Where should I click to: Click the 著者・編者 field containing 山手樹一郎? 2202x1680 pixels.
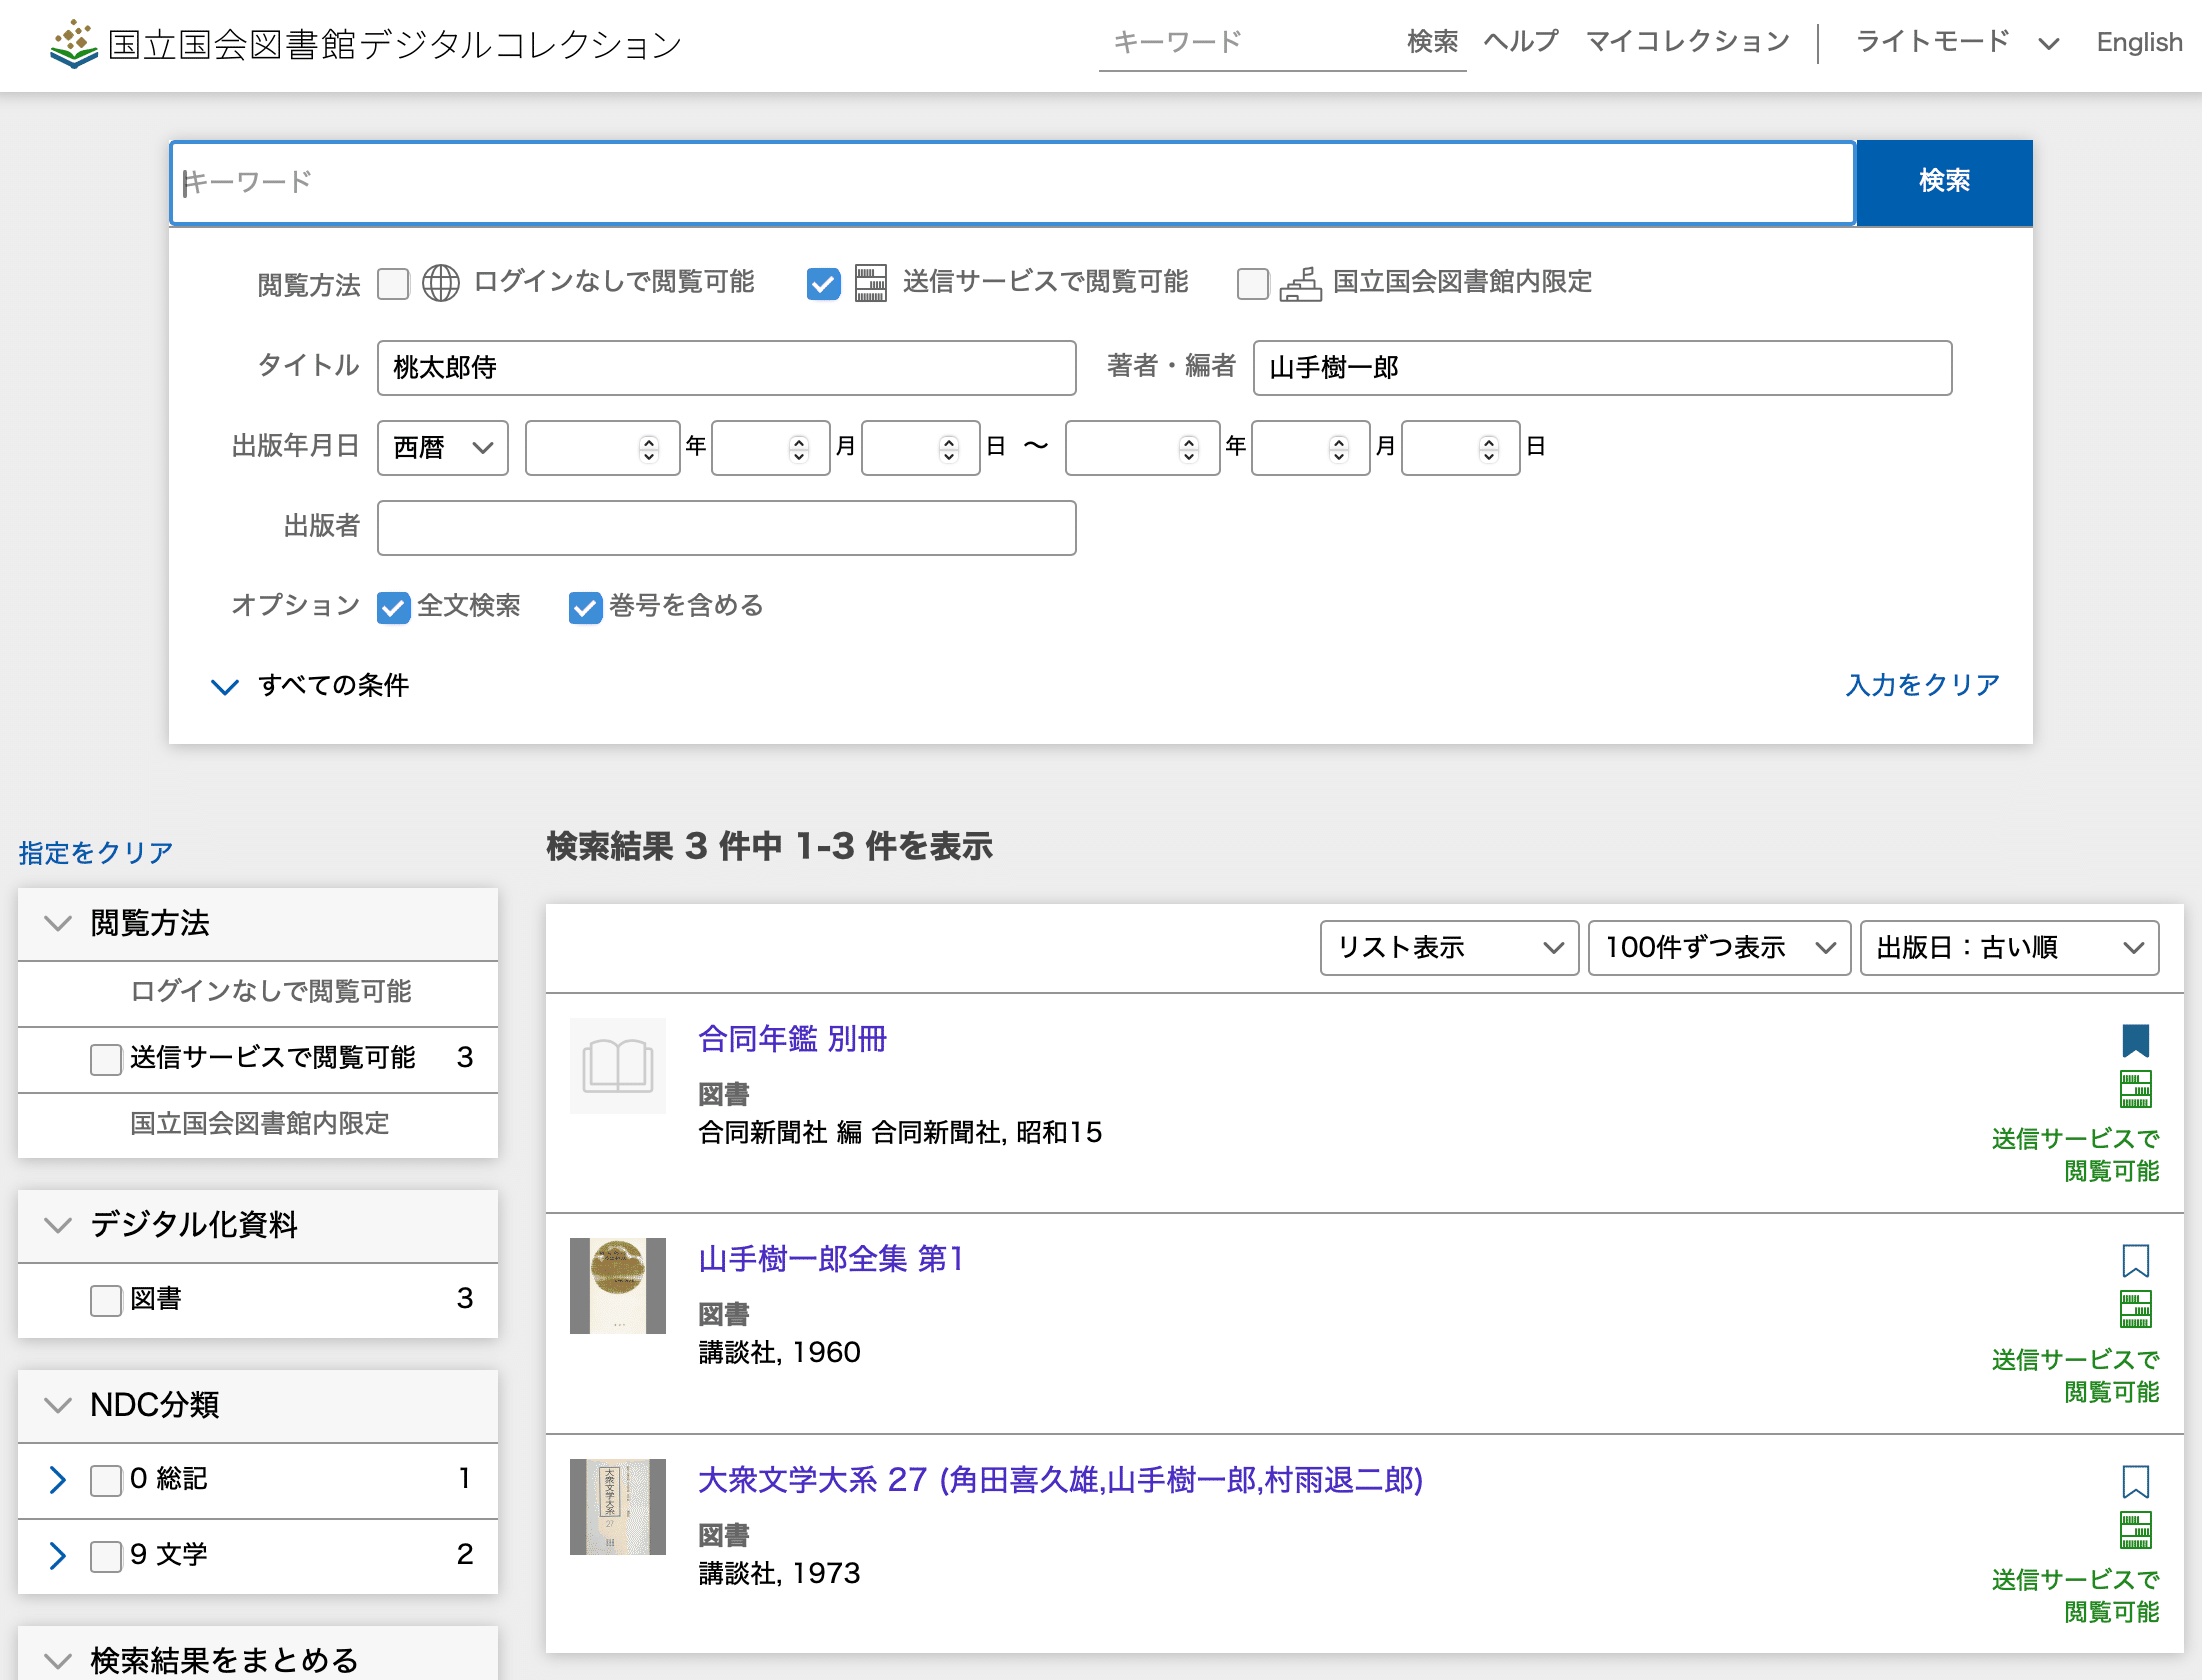point(1602,368)
